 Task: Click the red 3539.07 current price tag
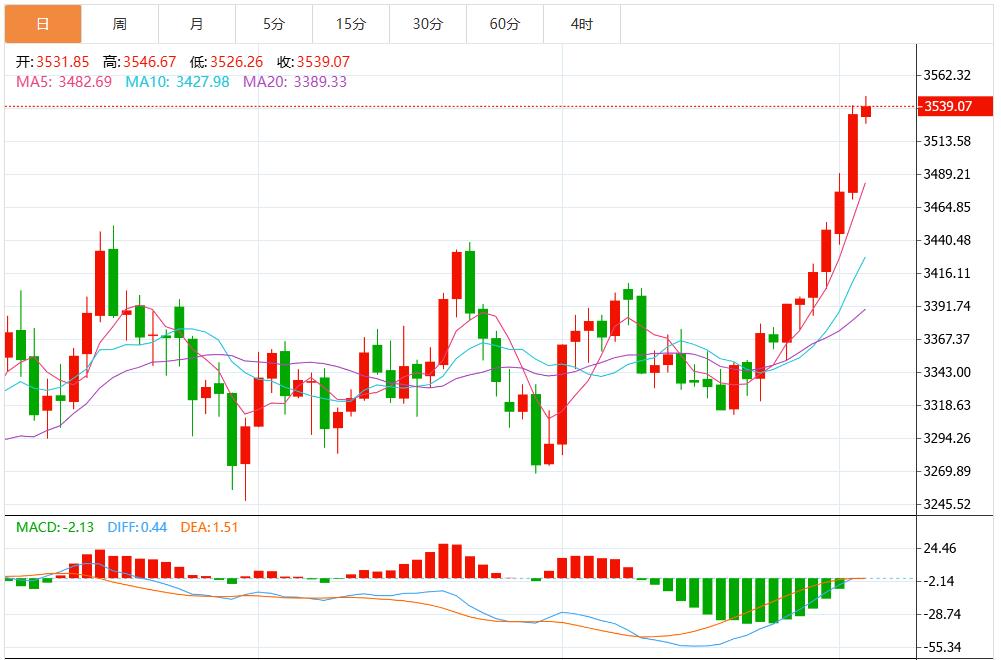pyautogui.click(x=954, y=106)
